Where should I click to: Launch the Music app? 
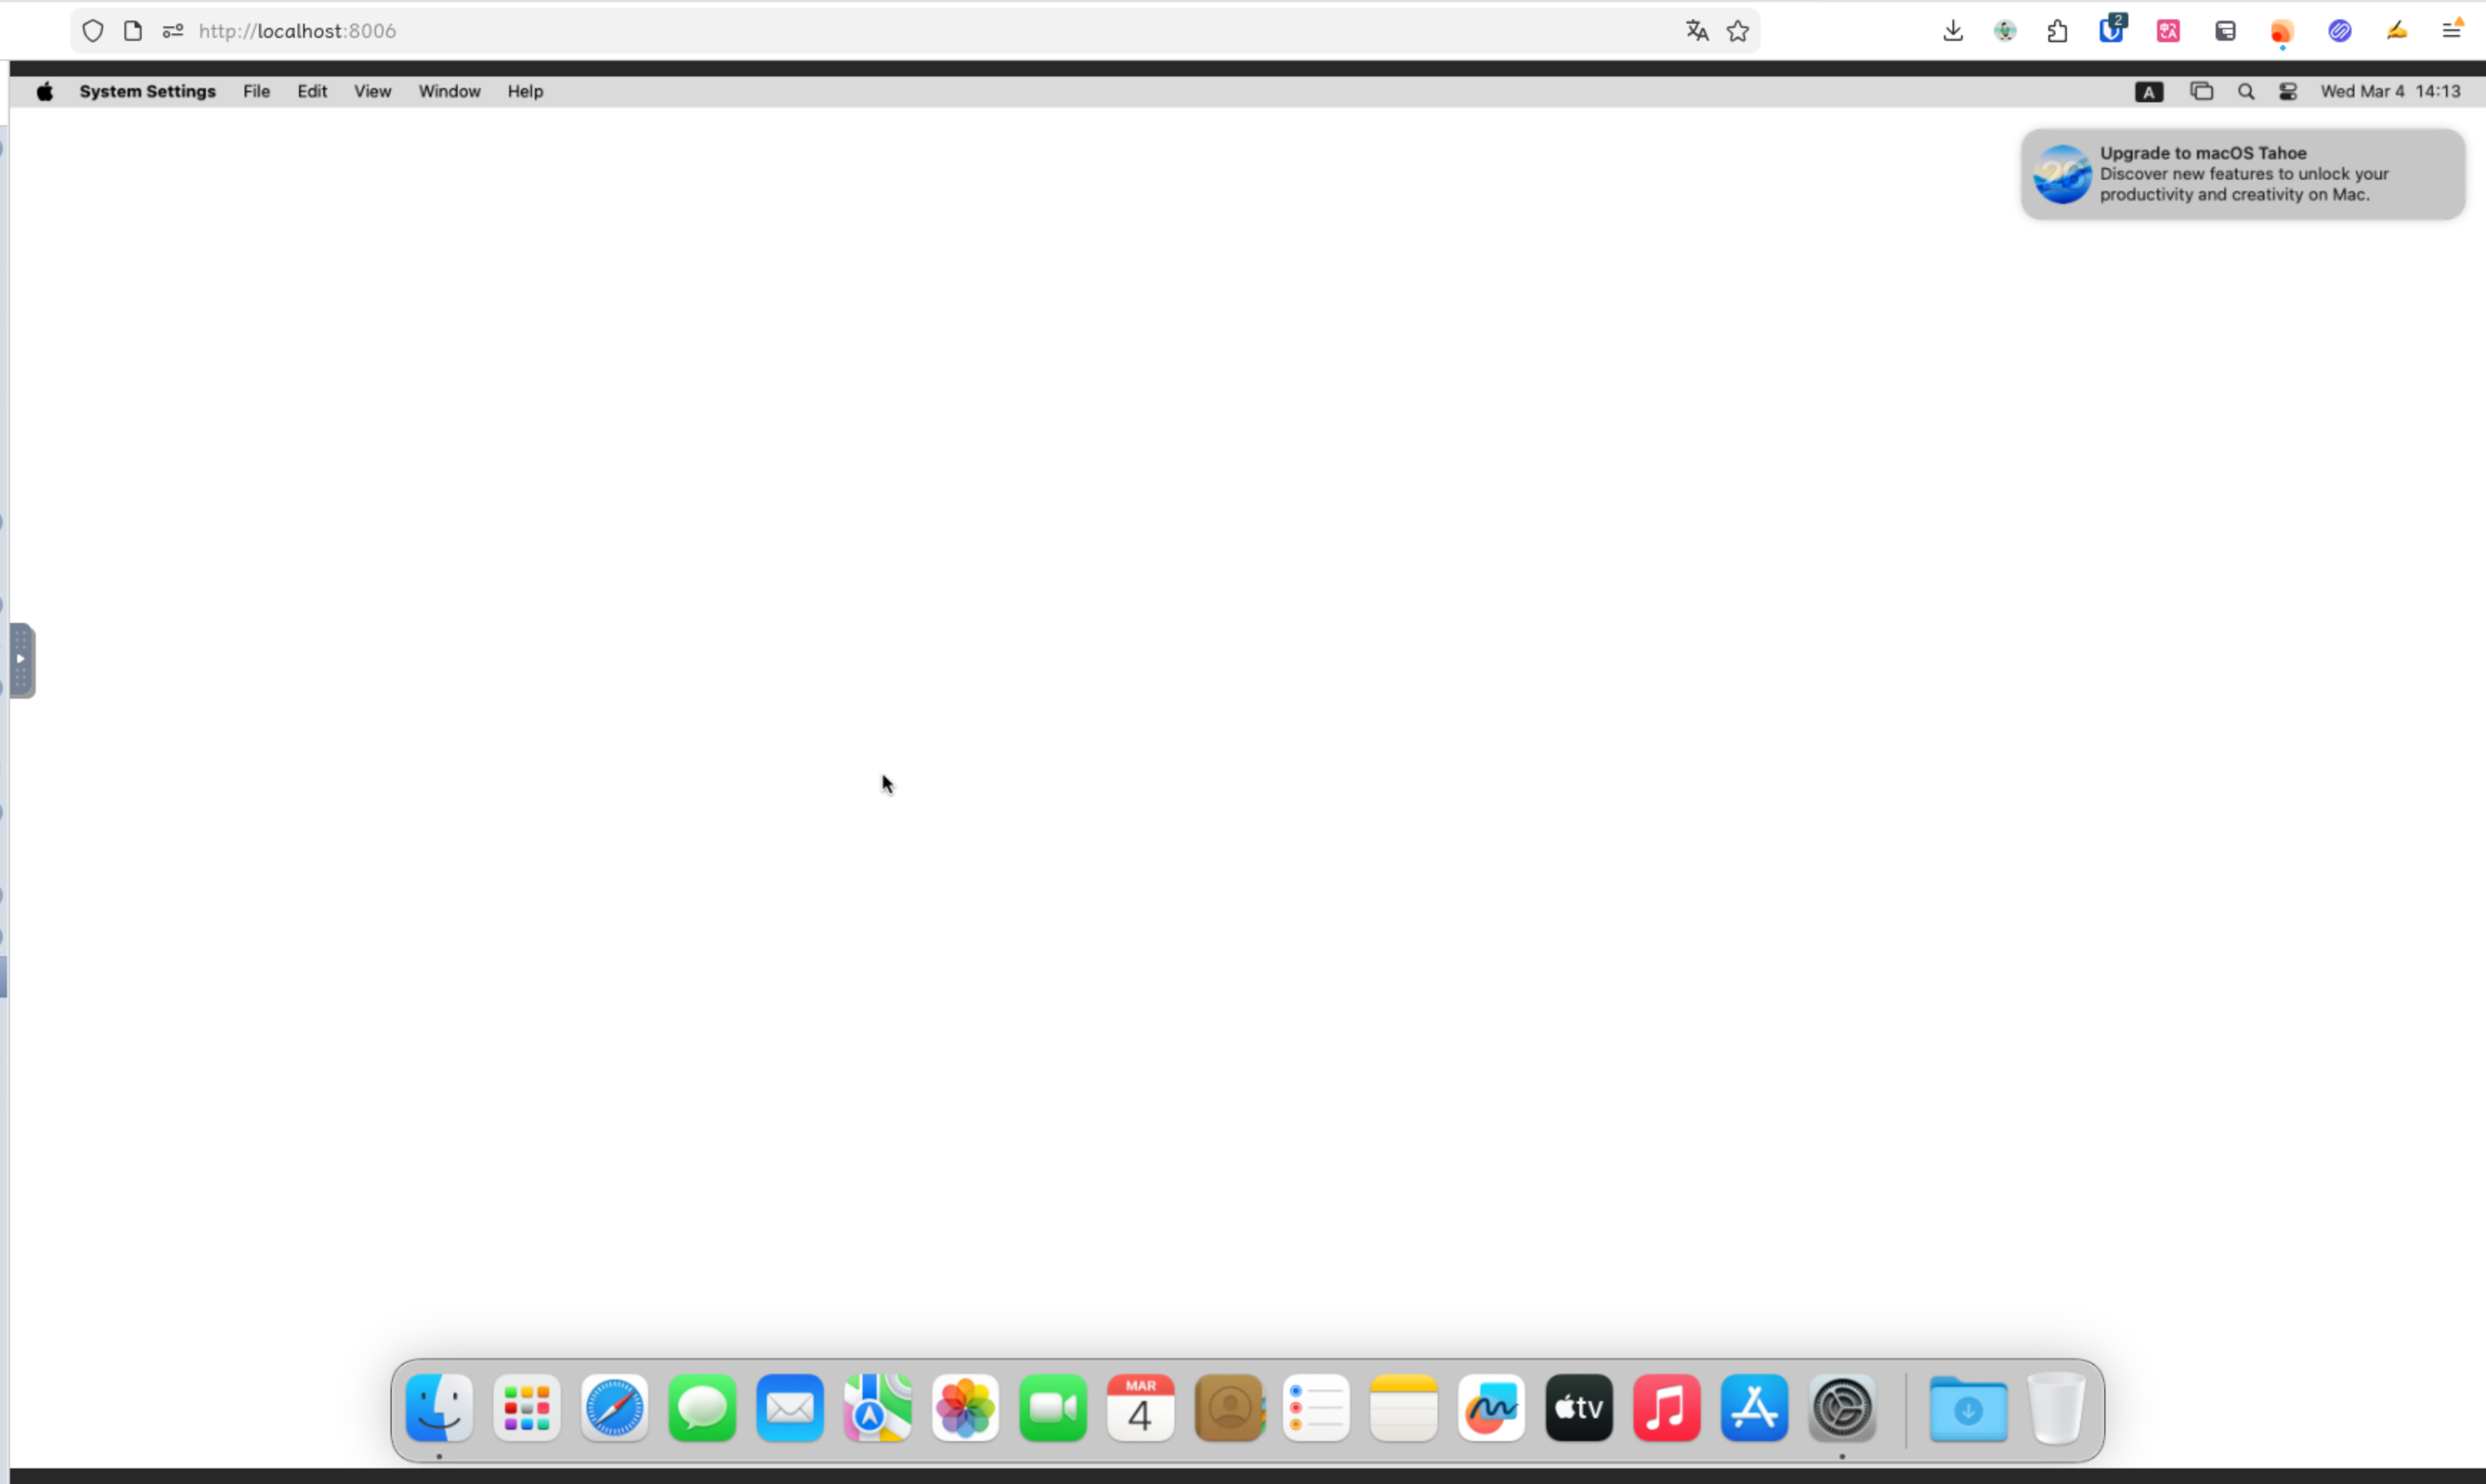click(1666, 1407)
